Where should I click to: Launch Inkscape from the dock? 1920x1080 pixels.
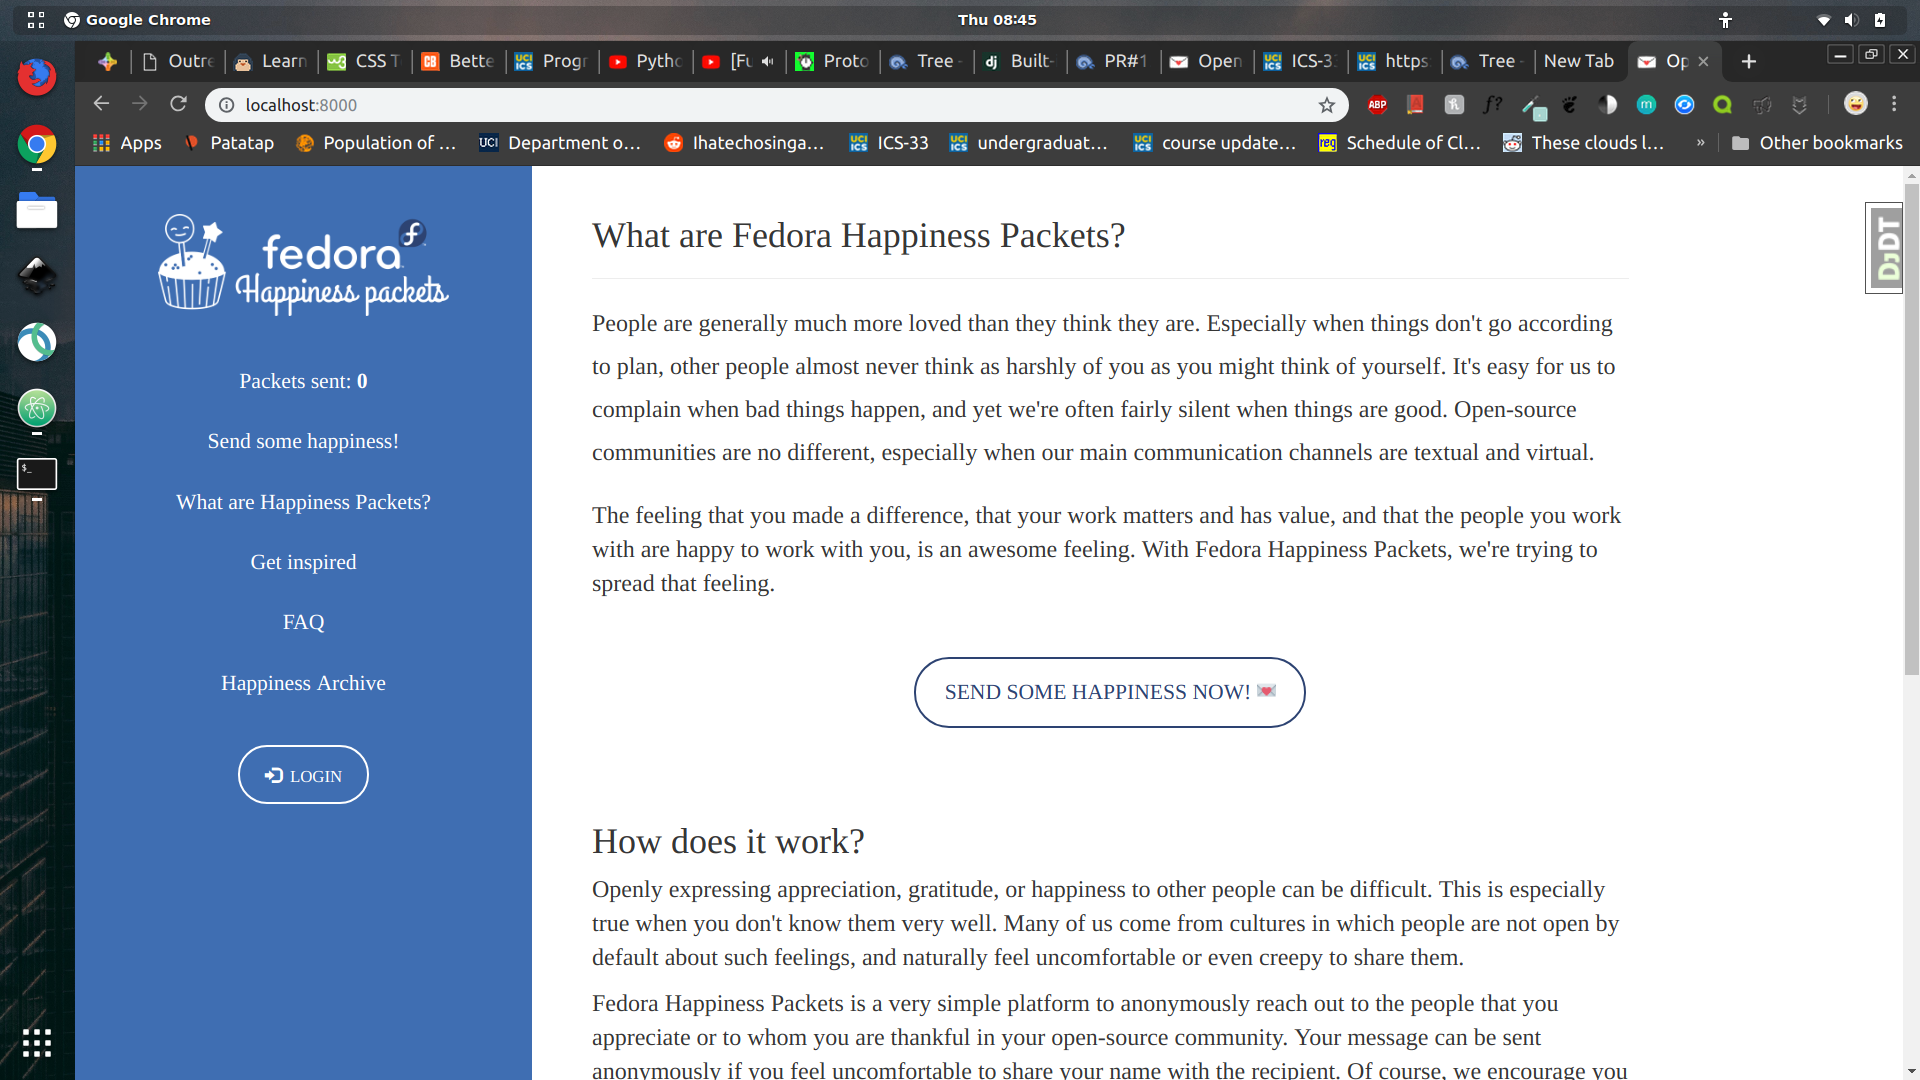[37, 276]
